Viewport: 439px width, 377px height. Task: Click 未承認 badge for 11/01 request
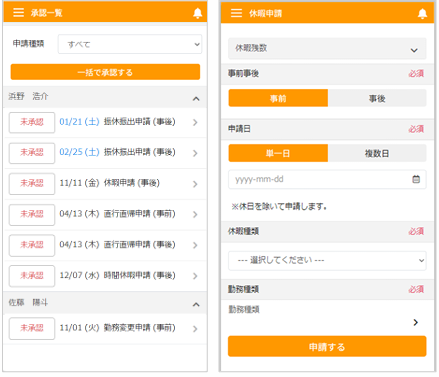pos(32,328)
